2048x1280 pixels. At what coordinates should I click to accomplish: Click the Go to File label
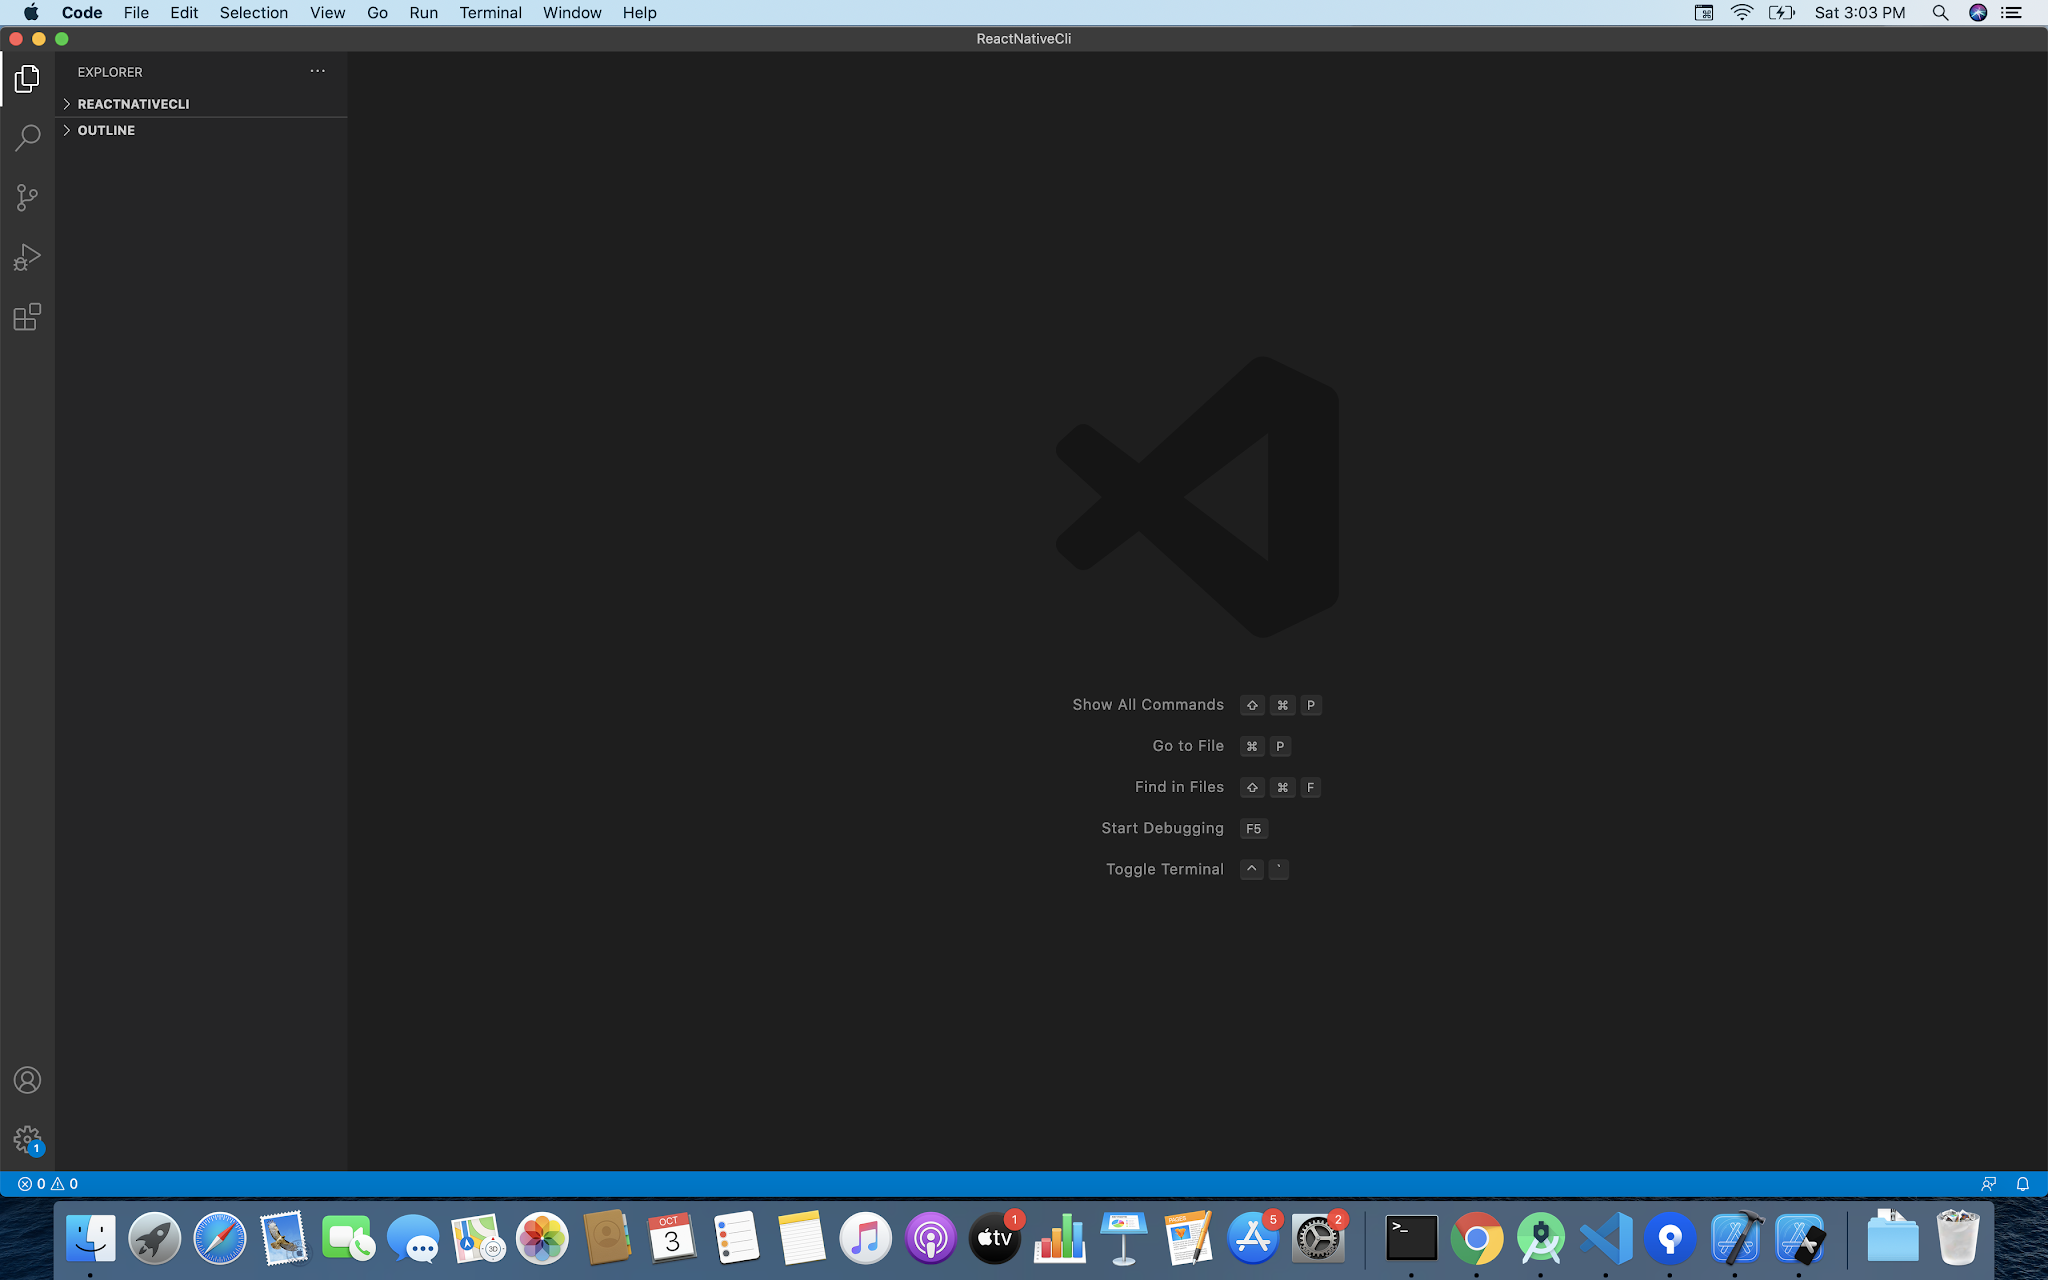(1188, 746)
